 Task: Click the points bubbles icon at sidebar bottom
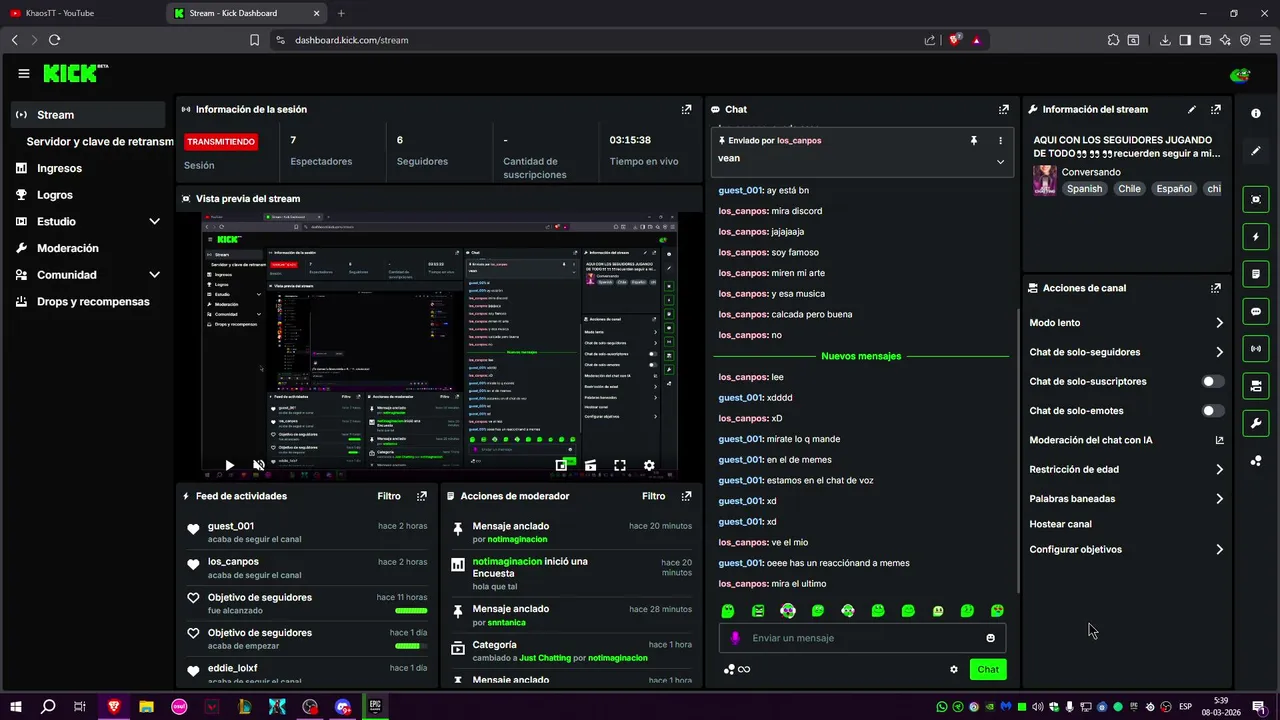pyautogui.click(x=1256, y=461)
